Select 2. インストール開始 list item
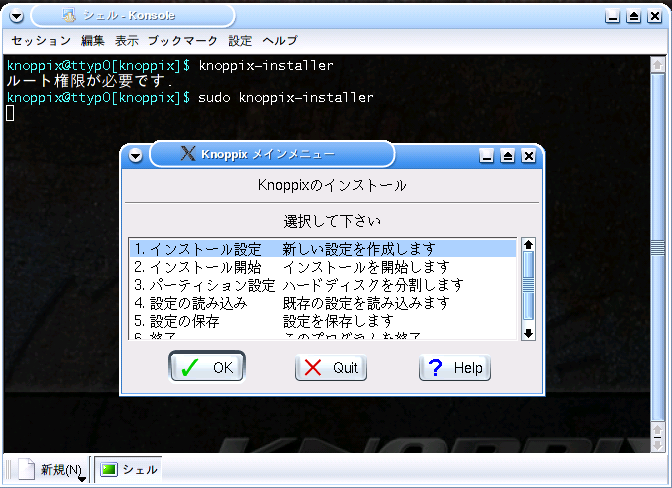This screenshot has height=488, width=672. [323, 267]
